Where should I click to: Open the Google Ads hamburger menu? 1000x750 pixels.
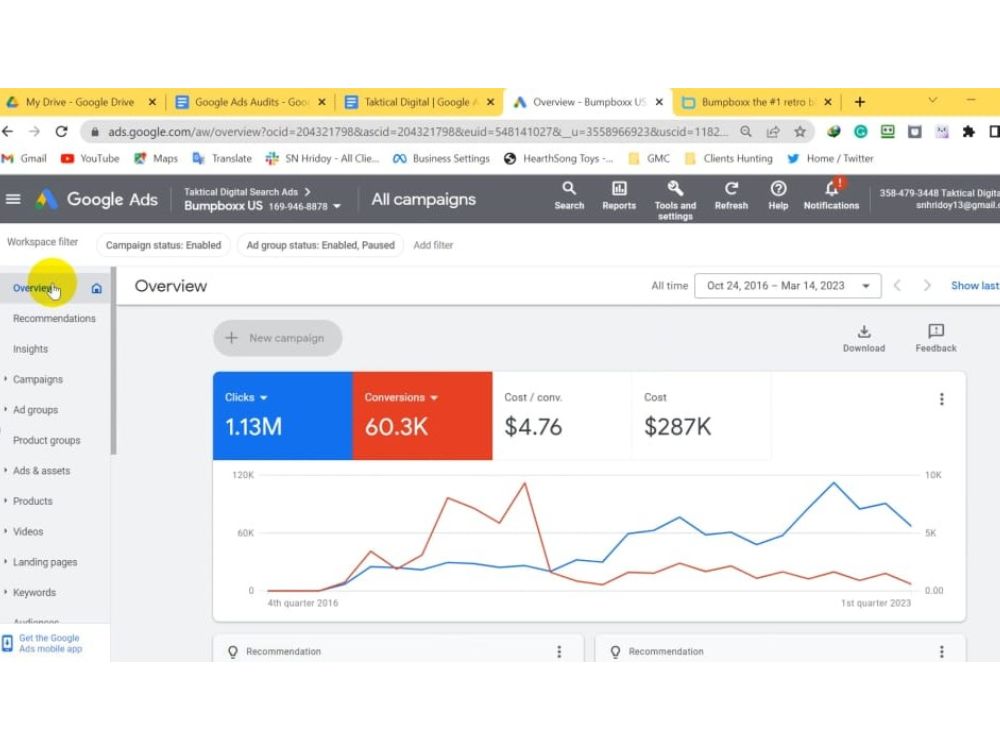click(13, 199)
